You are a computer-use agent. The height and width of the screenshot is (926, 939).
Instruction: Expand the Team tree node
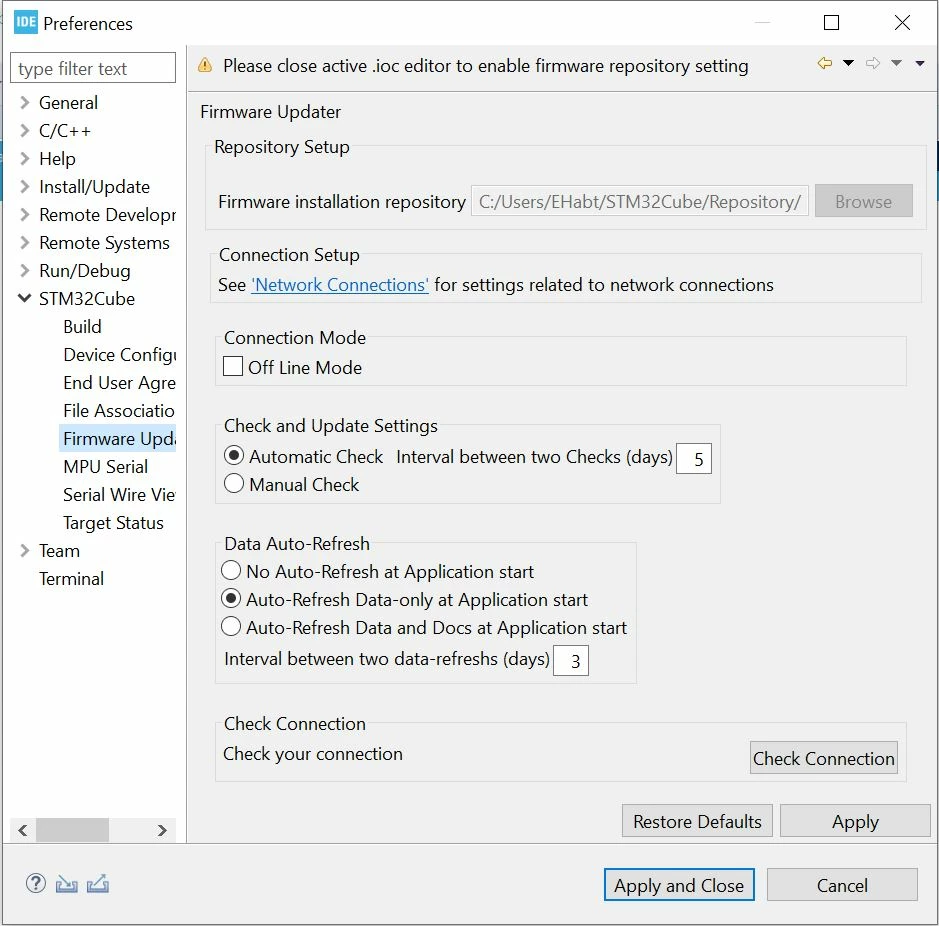[x=25, y=550]
